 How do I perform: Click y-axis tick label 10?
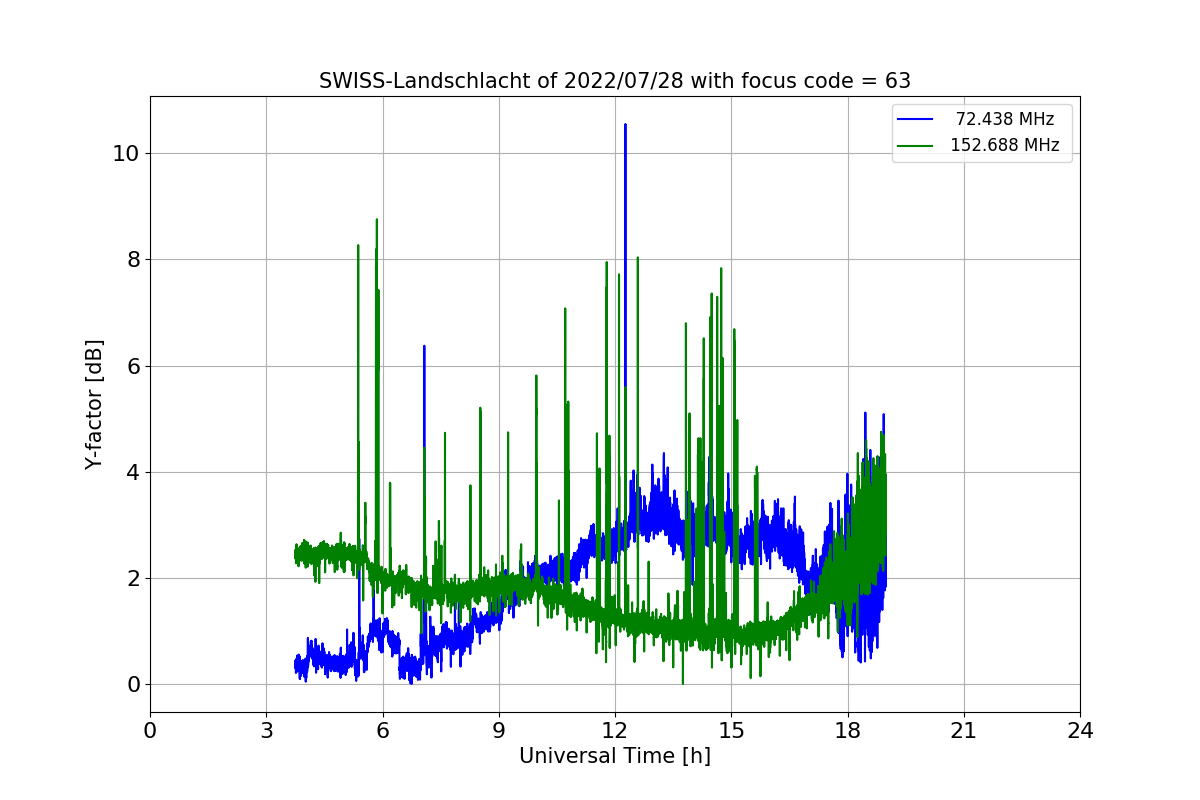point(126,153)
